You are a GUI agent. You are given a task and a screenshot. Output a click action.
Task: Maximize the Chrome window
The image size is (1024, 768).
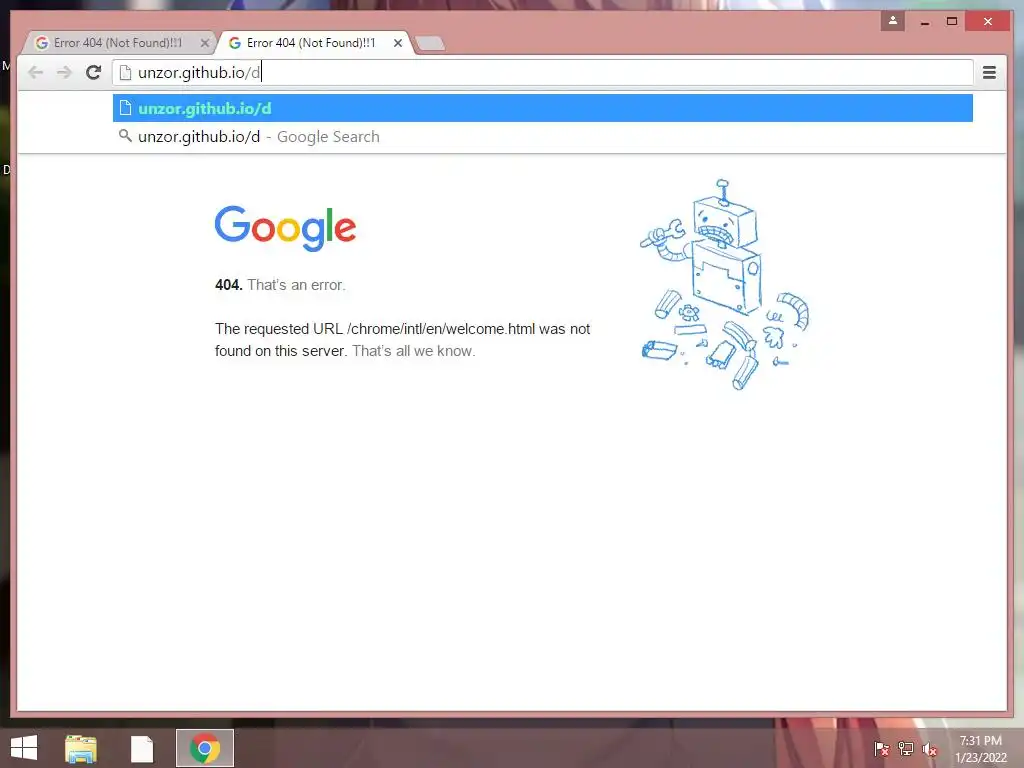click(x=952, y=22)
